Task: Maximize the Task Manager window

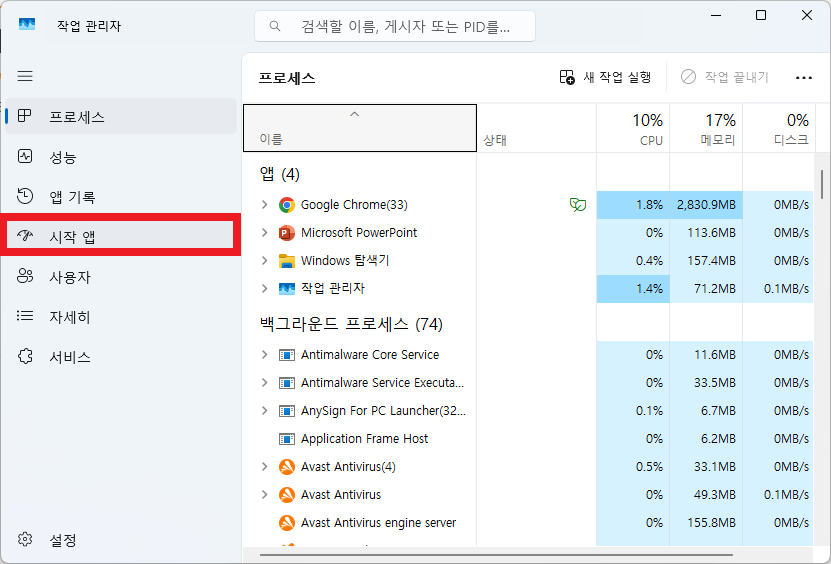Action: coord(761,15)
